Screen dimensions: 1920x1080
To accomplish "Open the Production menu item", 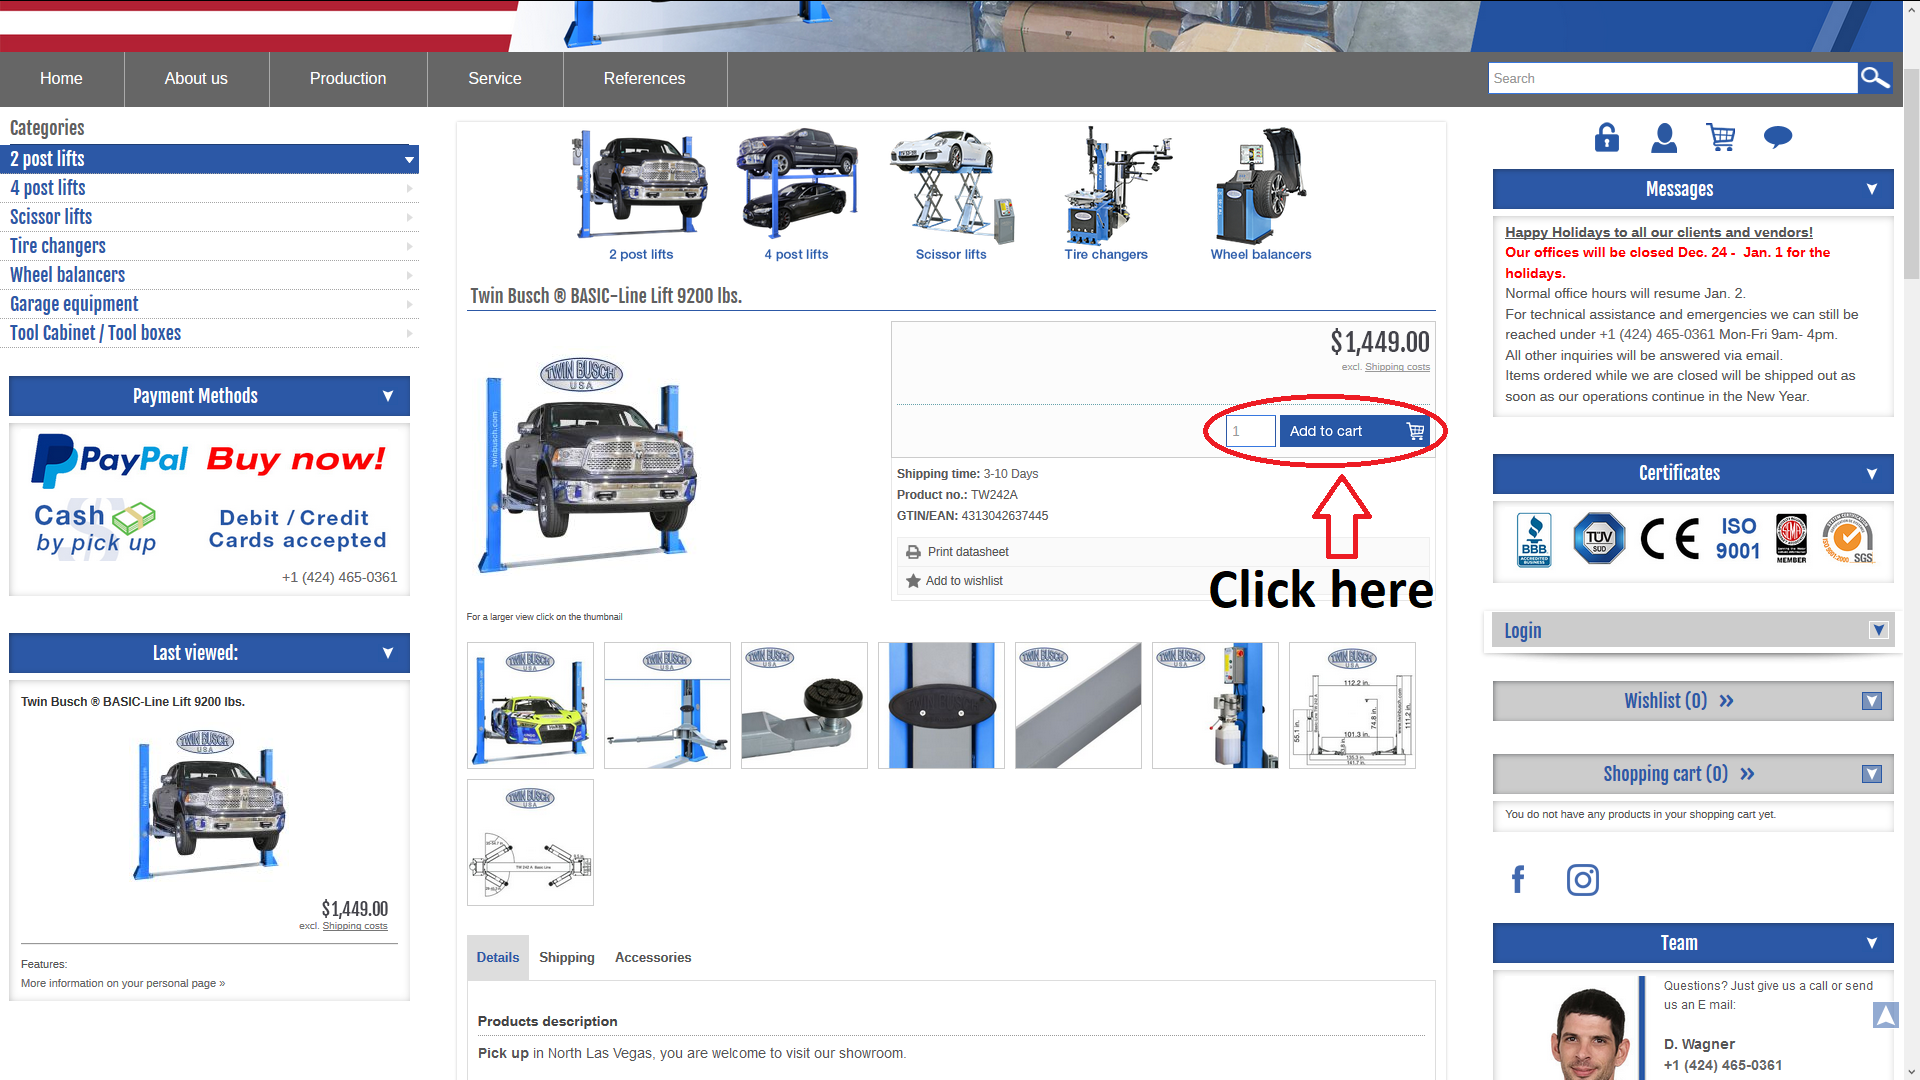I will 348,78.
